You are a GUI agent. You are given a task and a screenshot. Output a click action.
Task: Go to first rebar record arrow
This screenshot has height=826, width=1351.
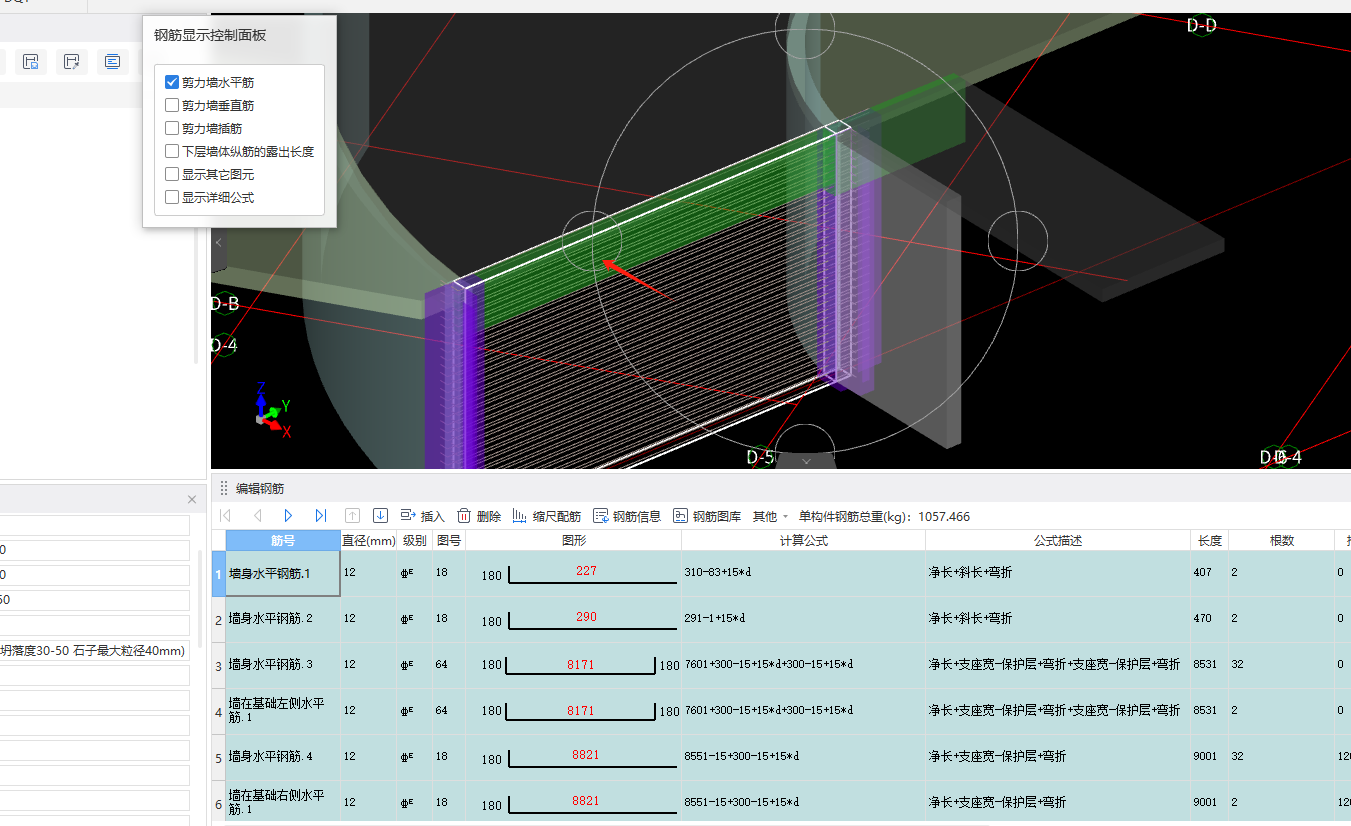226,516
